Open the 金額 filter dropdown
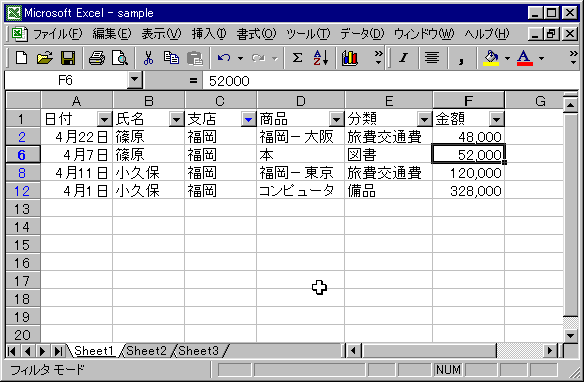The image size is (584, 382). point(496,120)
